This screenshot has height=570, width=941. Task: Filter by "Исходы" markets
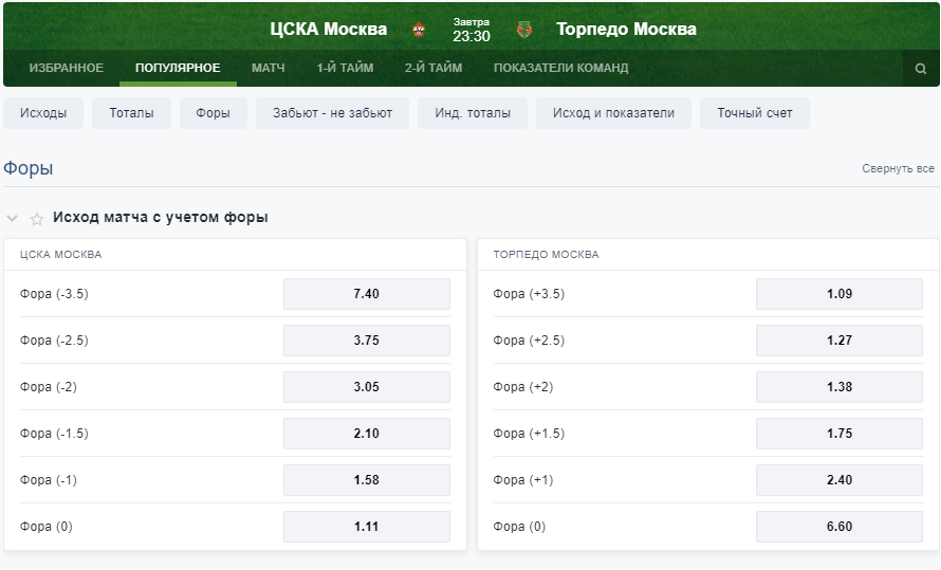click(x=43, y=113)
